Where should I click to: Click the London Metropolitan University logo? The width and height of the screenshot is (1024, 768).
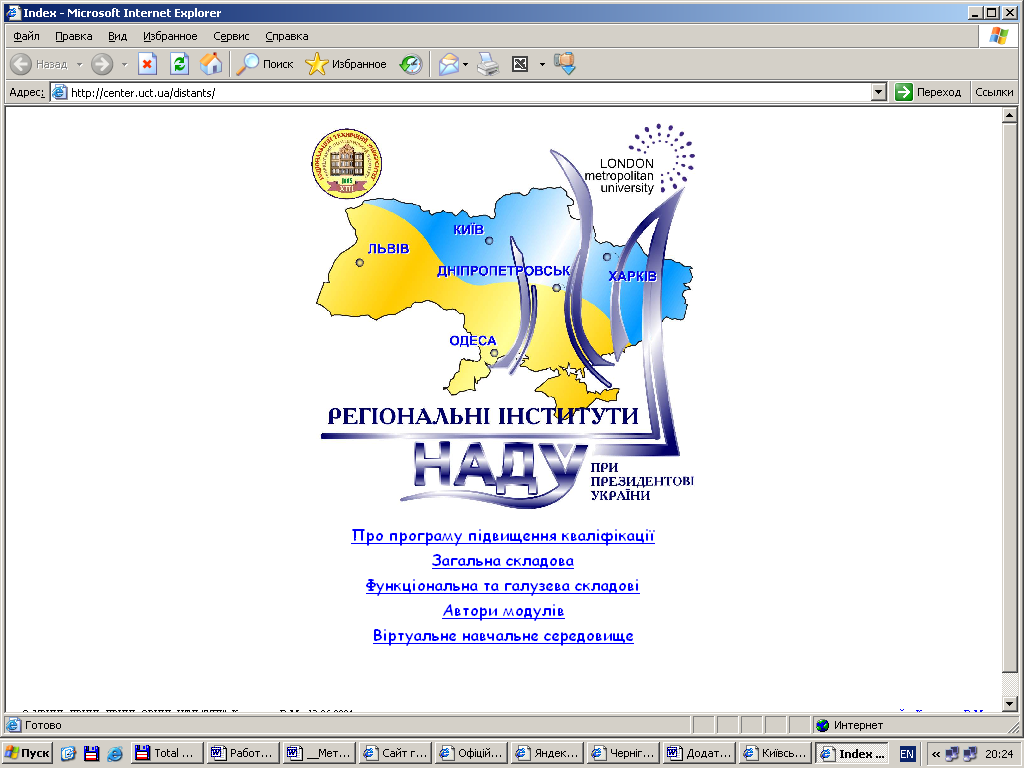[x=639, y=160]
